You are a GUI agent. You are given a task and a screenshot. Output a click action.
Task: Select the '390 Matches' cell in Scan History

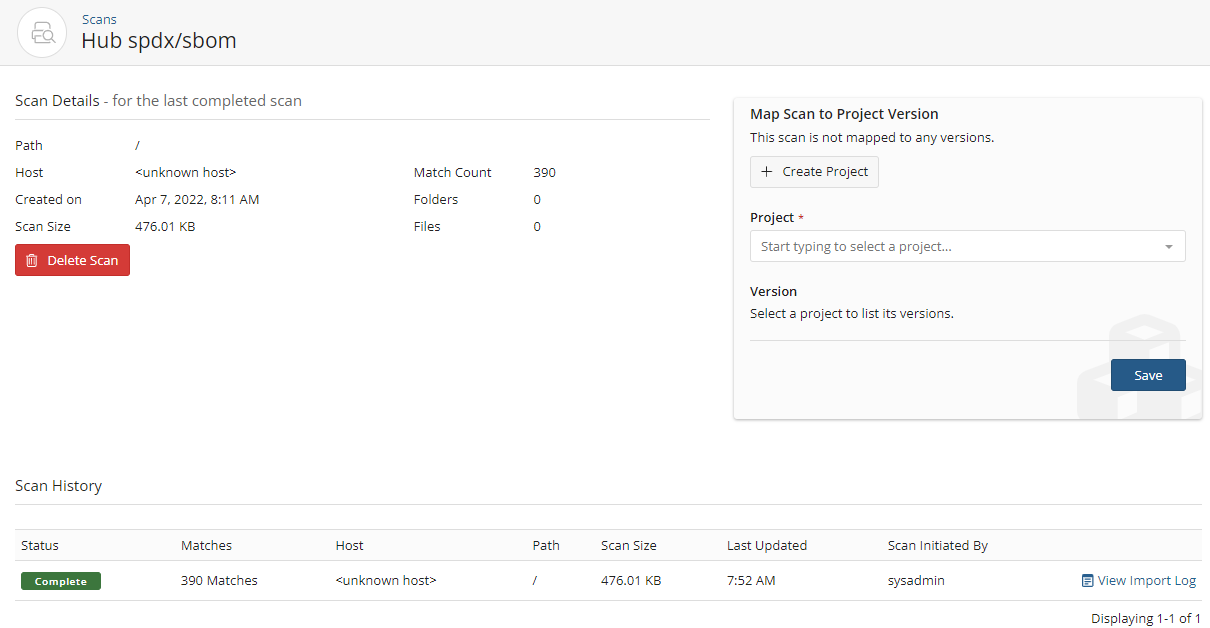219,581
